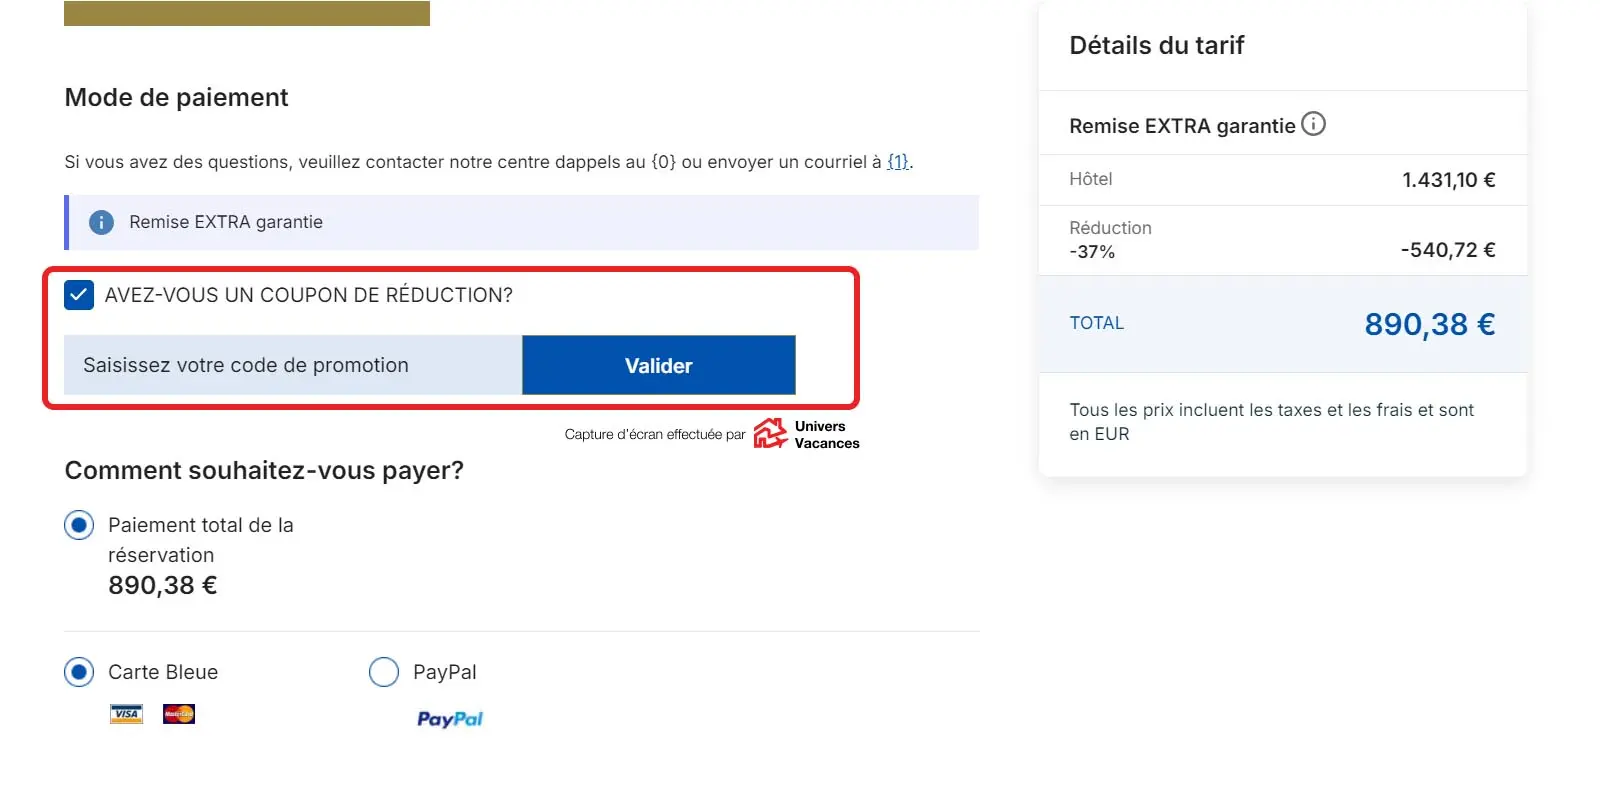Click the PayPal logo
This screenshot has height=800, width=1600.
pyautogui.click(x=449, y=719)
